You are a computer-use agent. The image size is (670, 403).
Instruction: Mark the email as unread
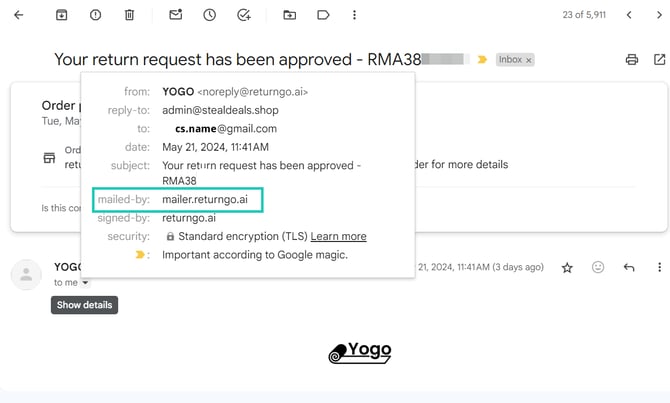[x=176, y=15]
